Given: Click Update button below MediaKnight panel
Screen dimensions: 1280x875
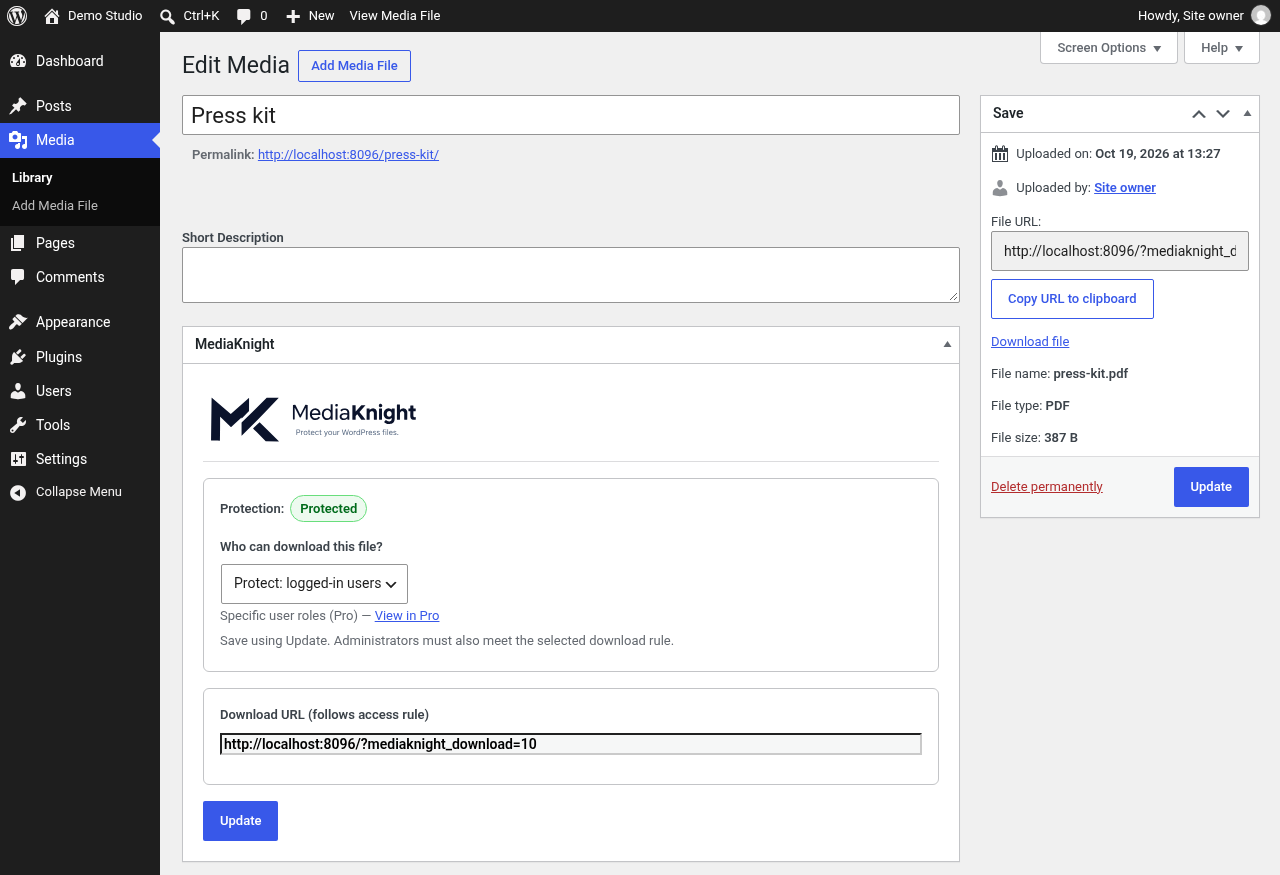Looking at the screenshot, I should 240,821.
